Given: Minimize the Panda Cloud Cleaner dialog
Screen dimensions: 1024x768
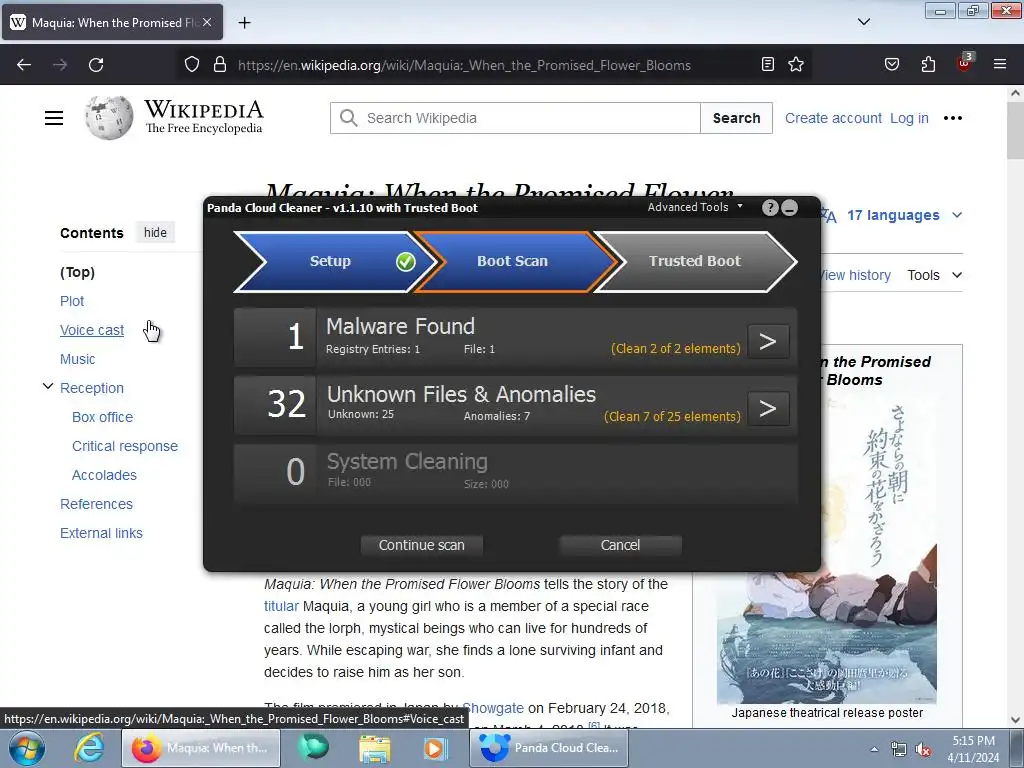Looking at the screenshot, I should coord(790,208).
